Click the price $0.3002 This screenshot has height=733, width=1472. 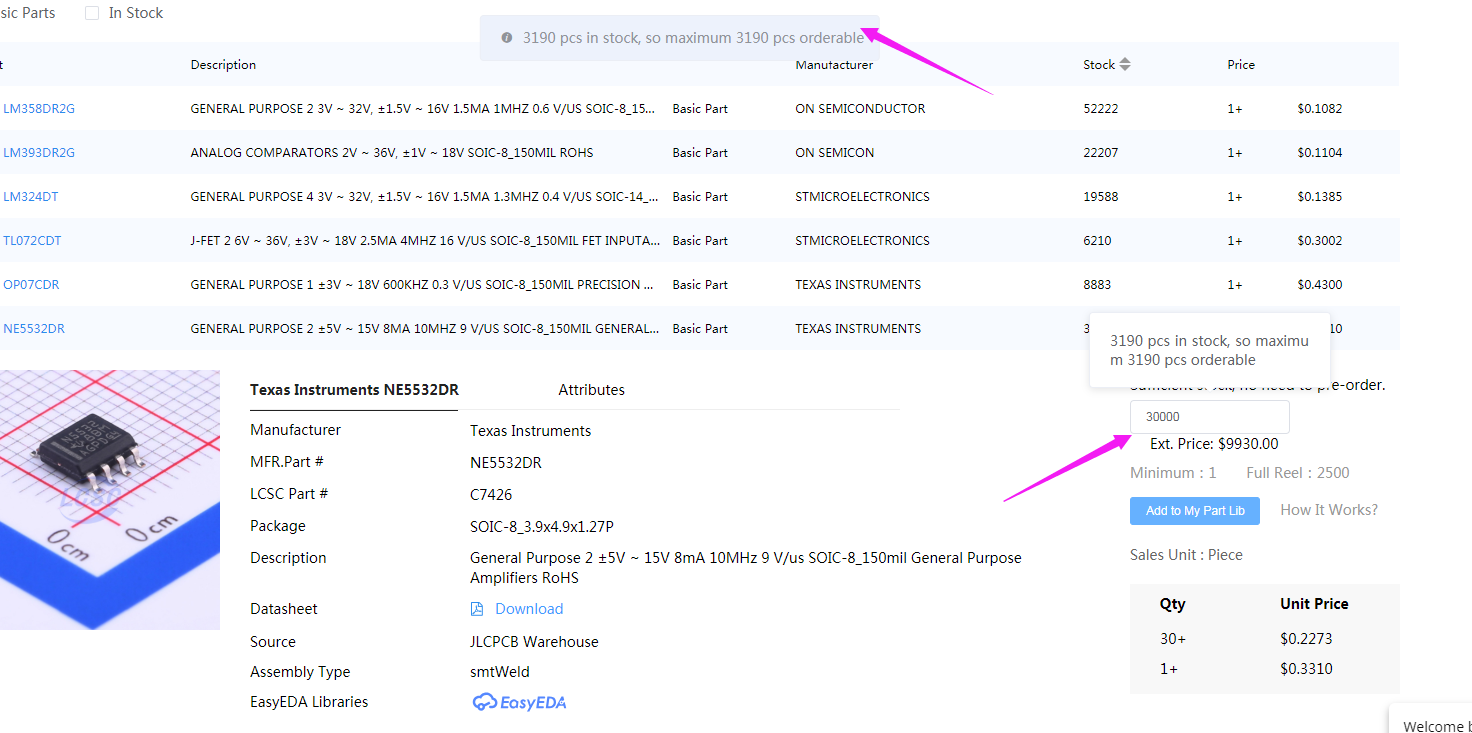[x=1319, y=241]
